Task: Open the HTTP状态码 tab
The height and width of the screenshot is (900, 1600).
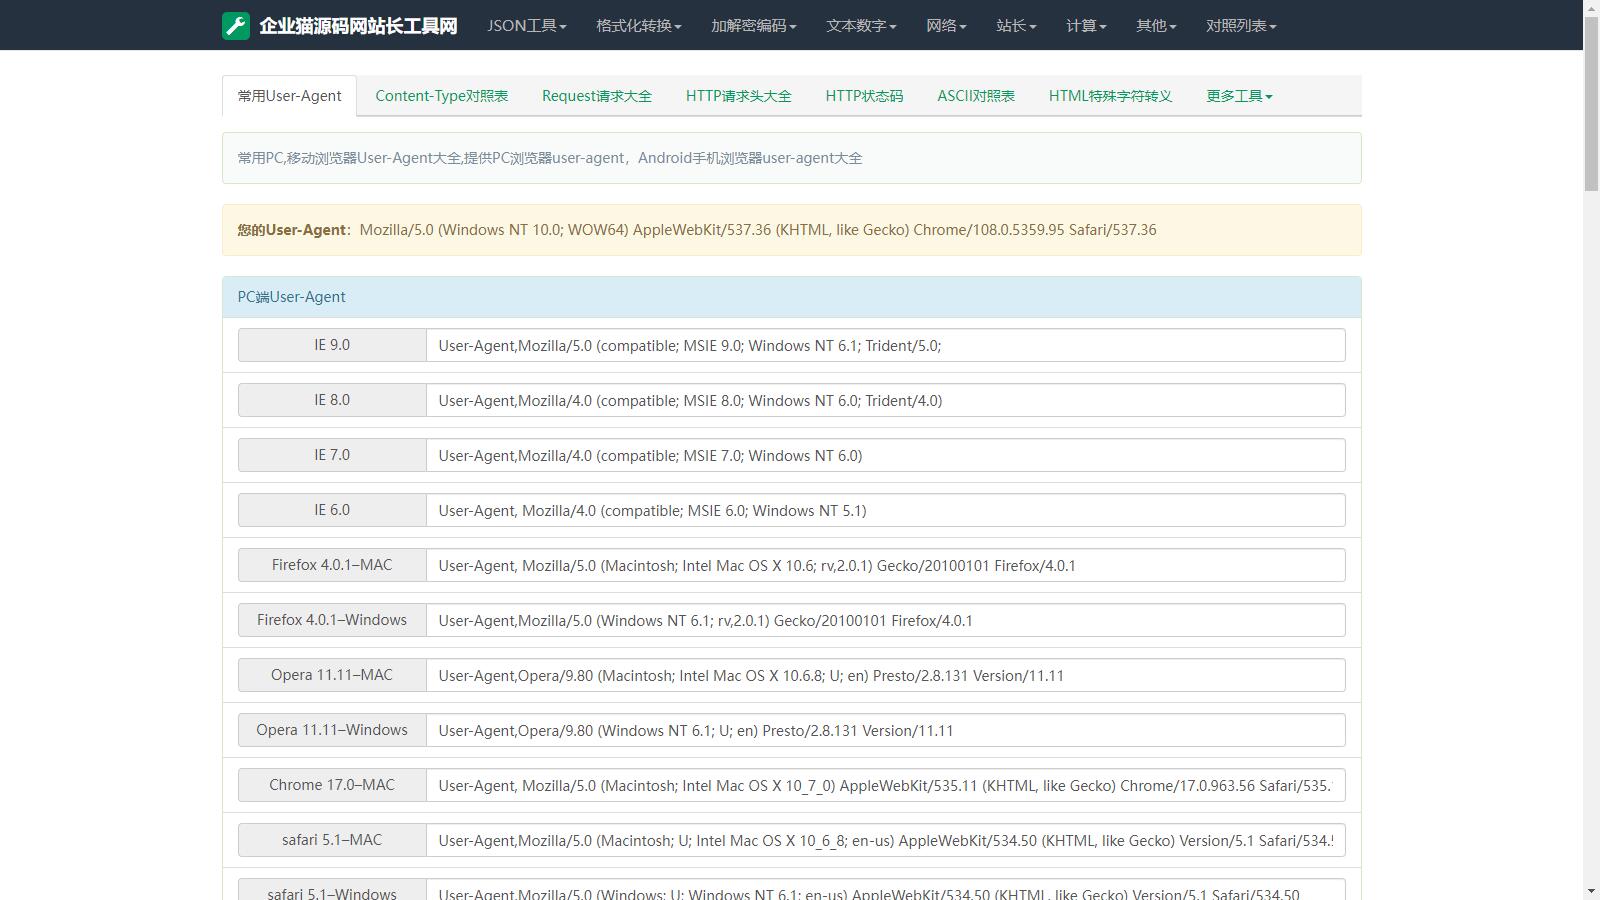Action: point(863,96)
